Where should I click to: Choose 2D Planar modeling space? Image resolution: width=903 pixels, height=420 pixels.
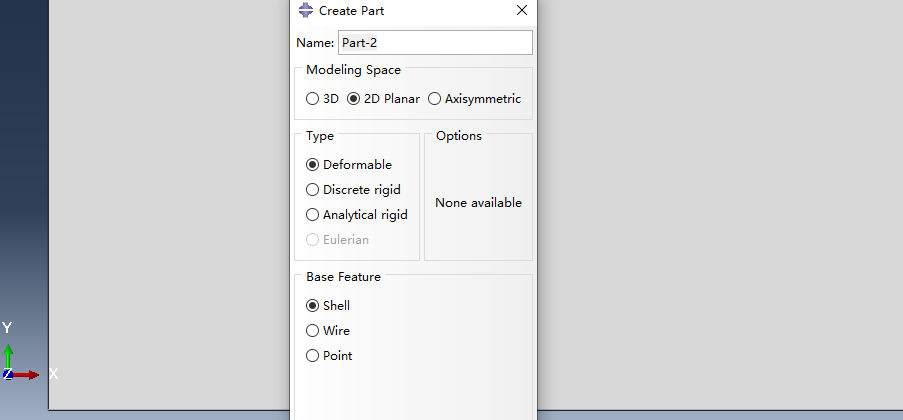[384, 99]
